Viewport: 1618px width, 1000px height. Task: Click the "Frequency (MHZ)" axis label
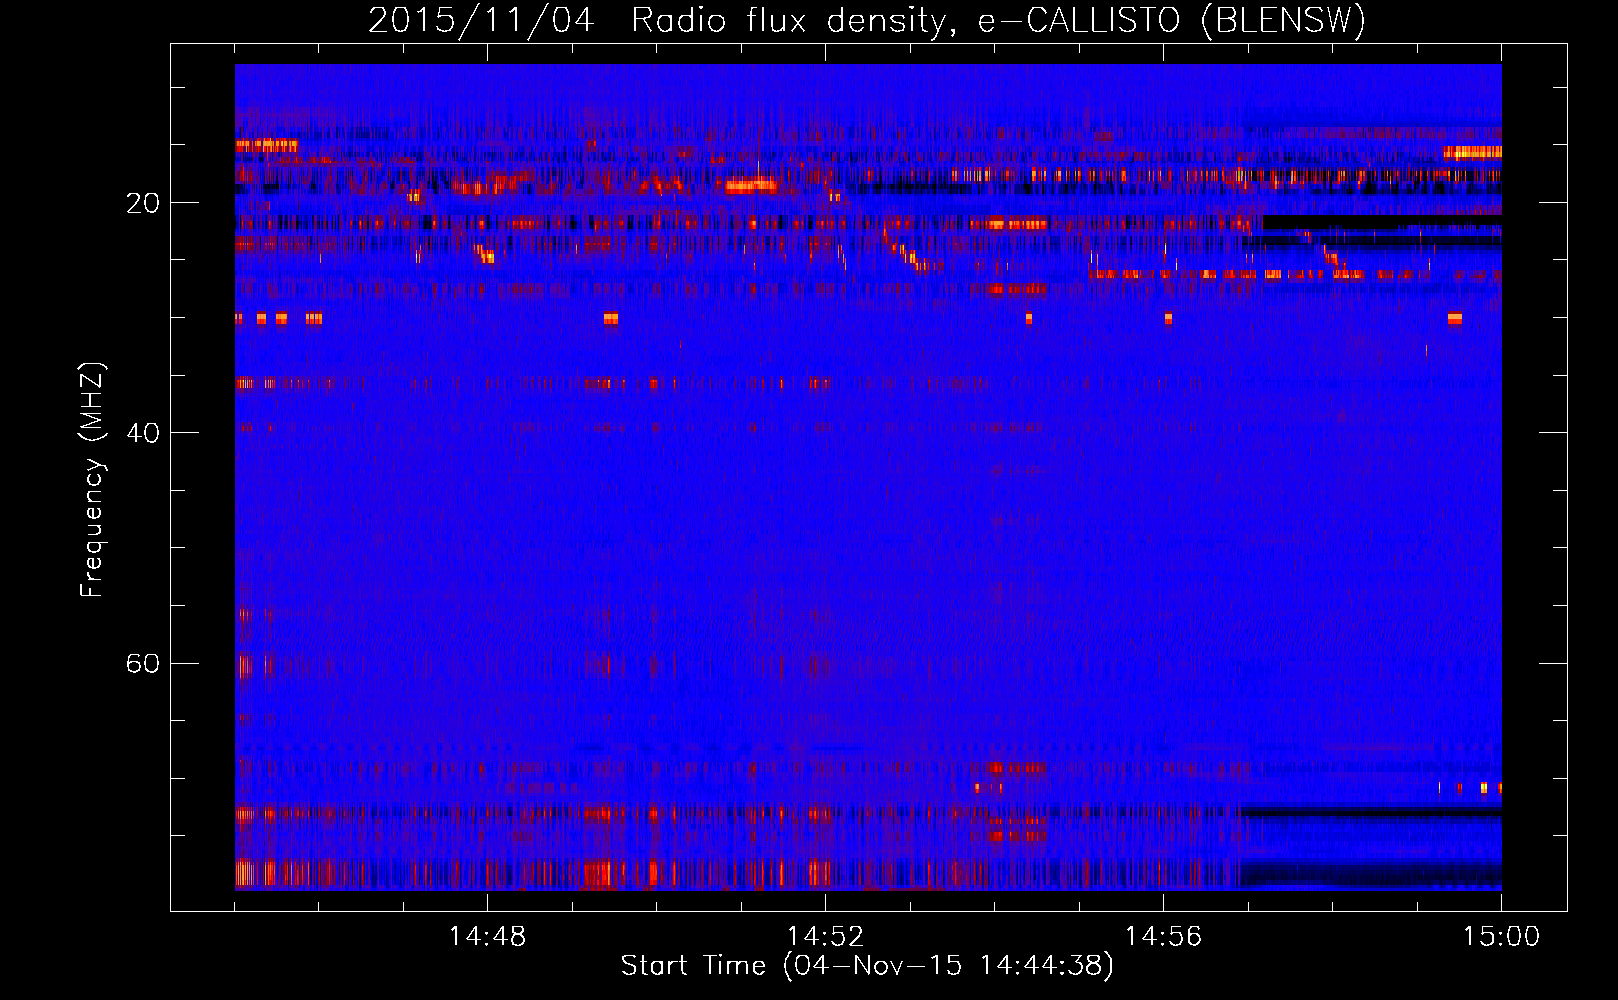tap(92, 480)
